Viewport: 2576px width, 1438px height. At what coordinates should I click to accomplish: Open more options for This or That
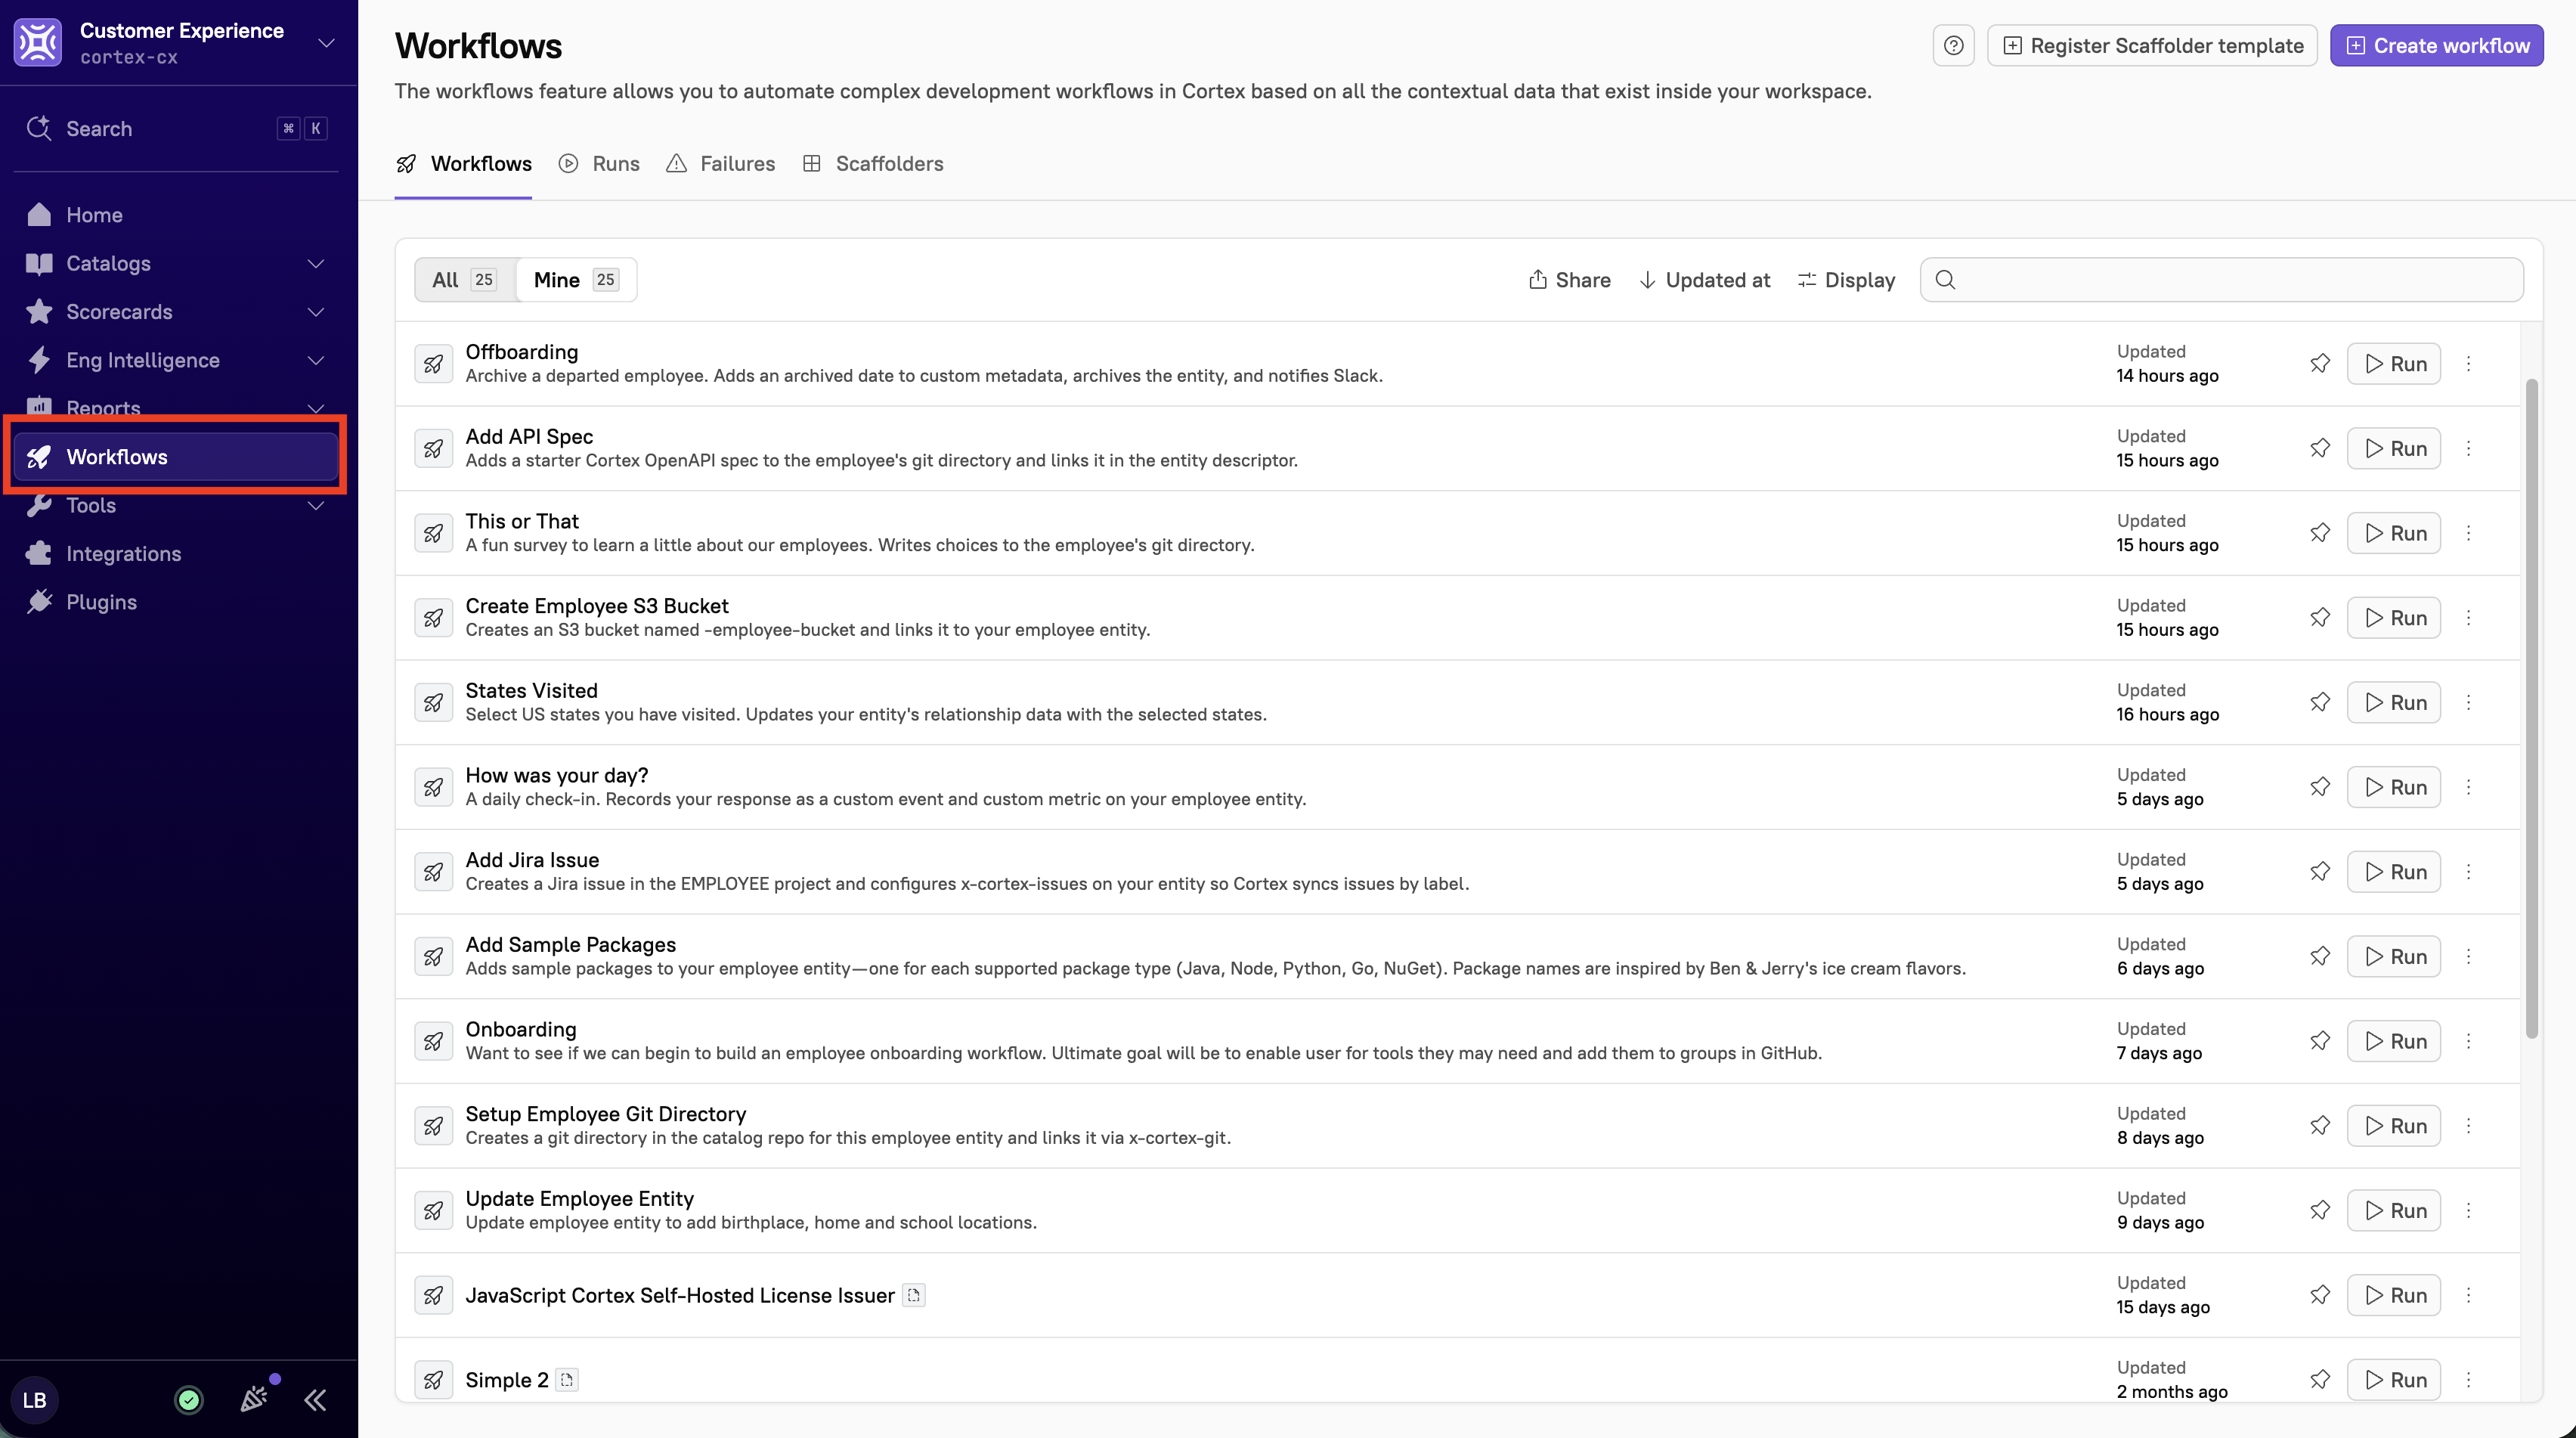[x=2468, y=533]
